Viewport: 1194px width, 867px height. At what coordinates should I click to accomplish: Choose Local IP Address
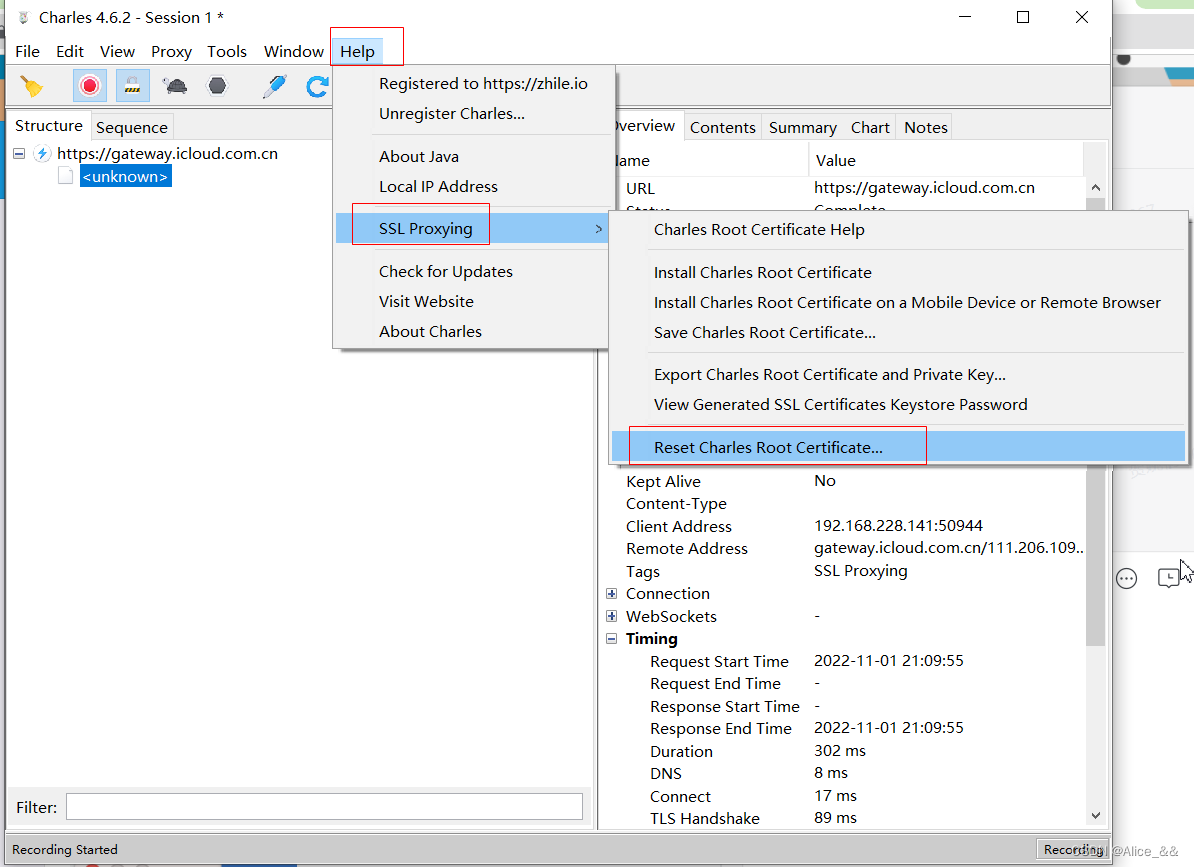[439, 186]
